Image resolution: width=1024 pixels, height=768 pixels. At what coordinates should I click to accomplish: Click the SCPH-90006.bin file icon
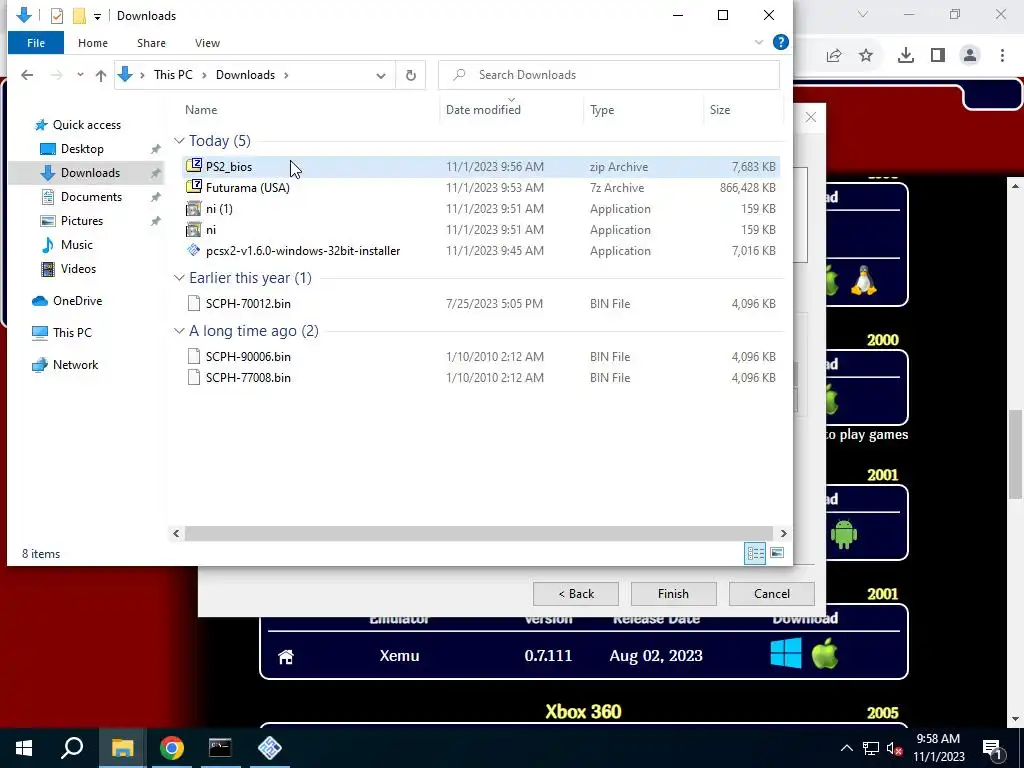point(193,357)
